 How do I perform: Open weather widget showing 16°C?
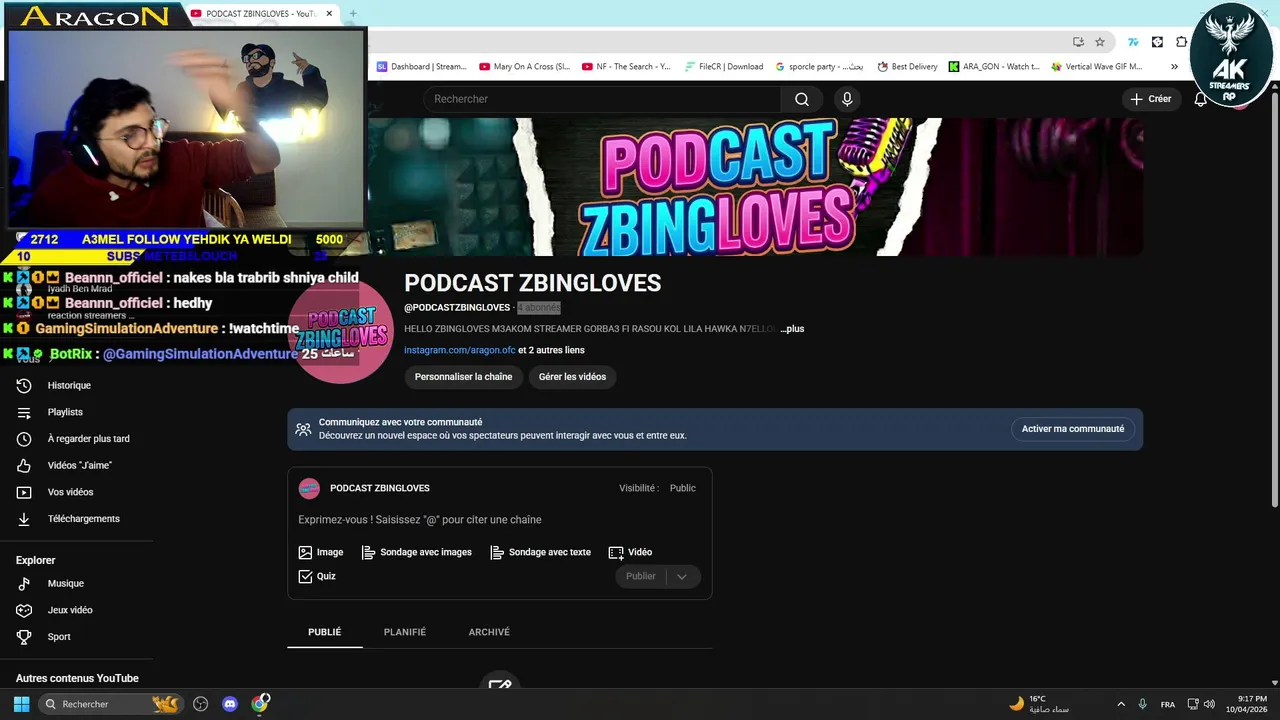[1039, 704]
